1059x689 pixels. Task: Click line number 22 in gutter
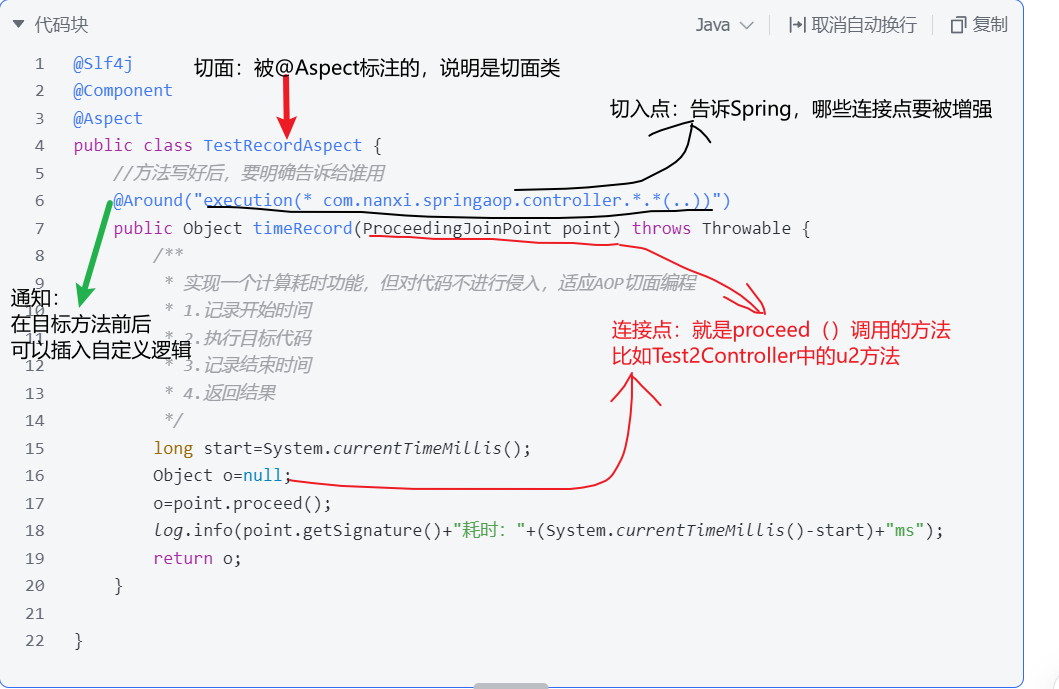(35, 641)
